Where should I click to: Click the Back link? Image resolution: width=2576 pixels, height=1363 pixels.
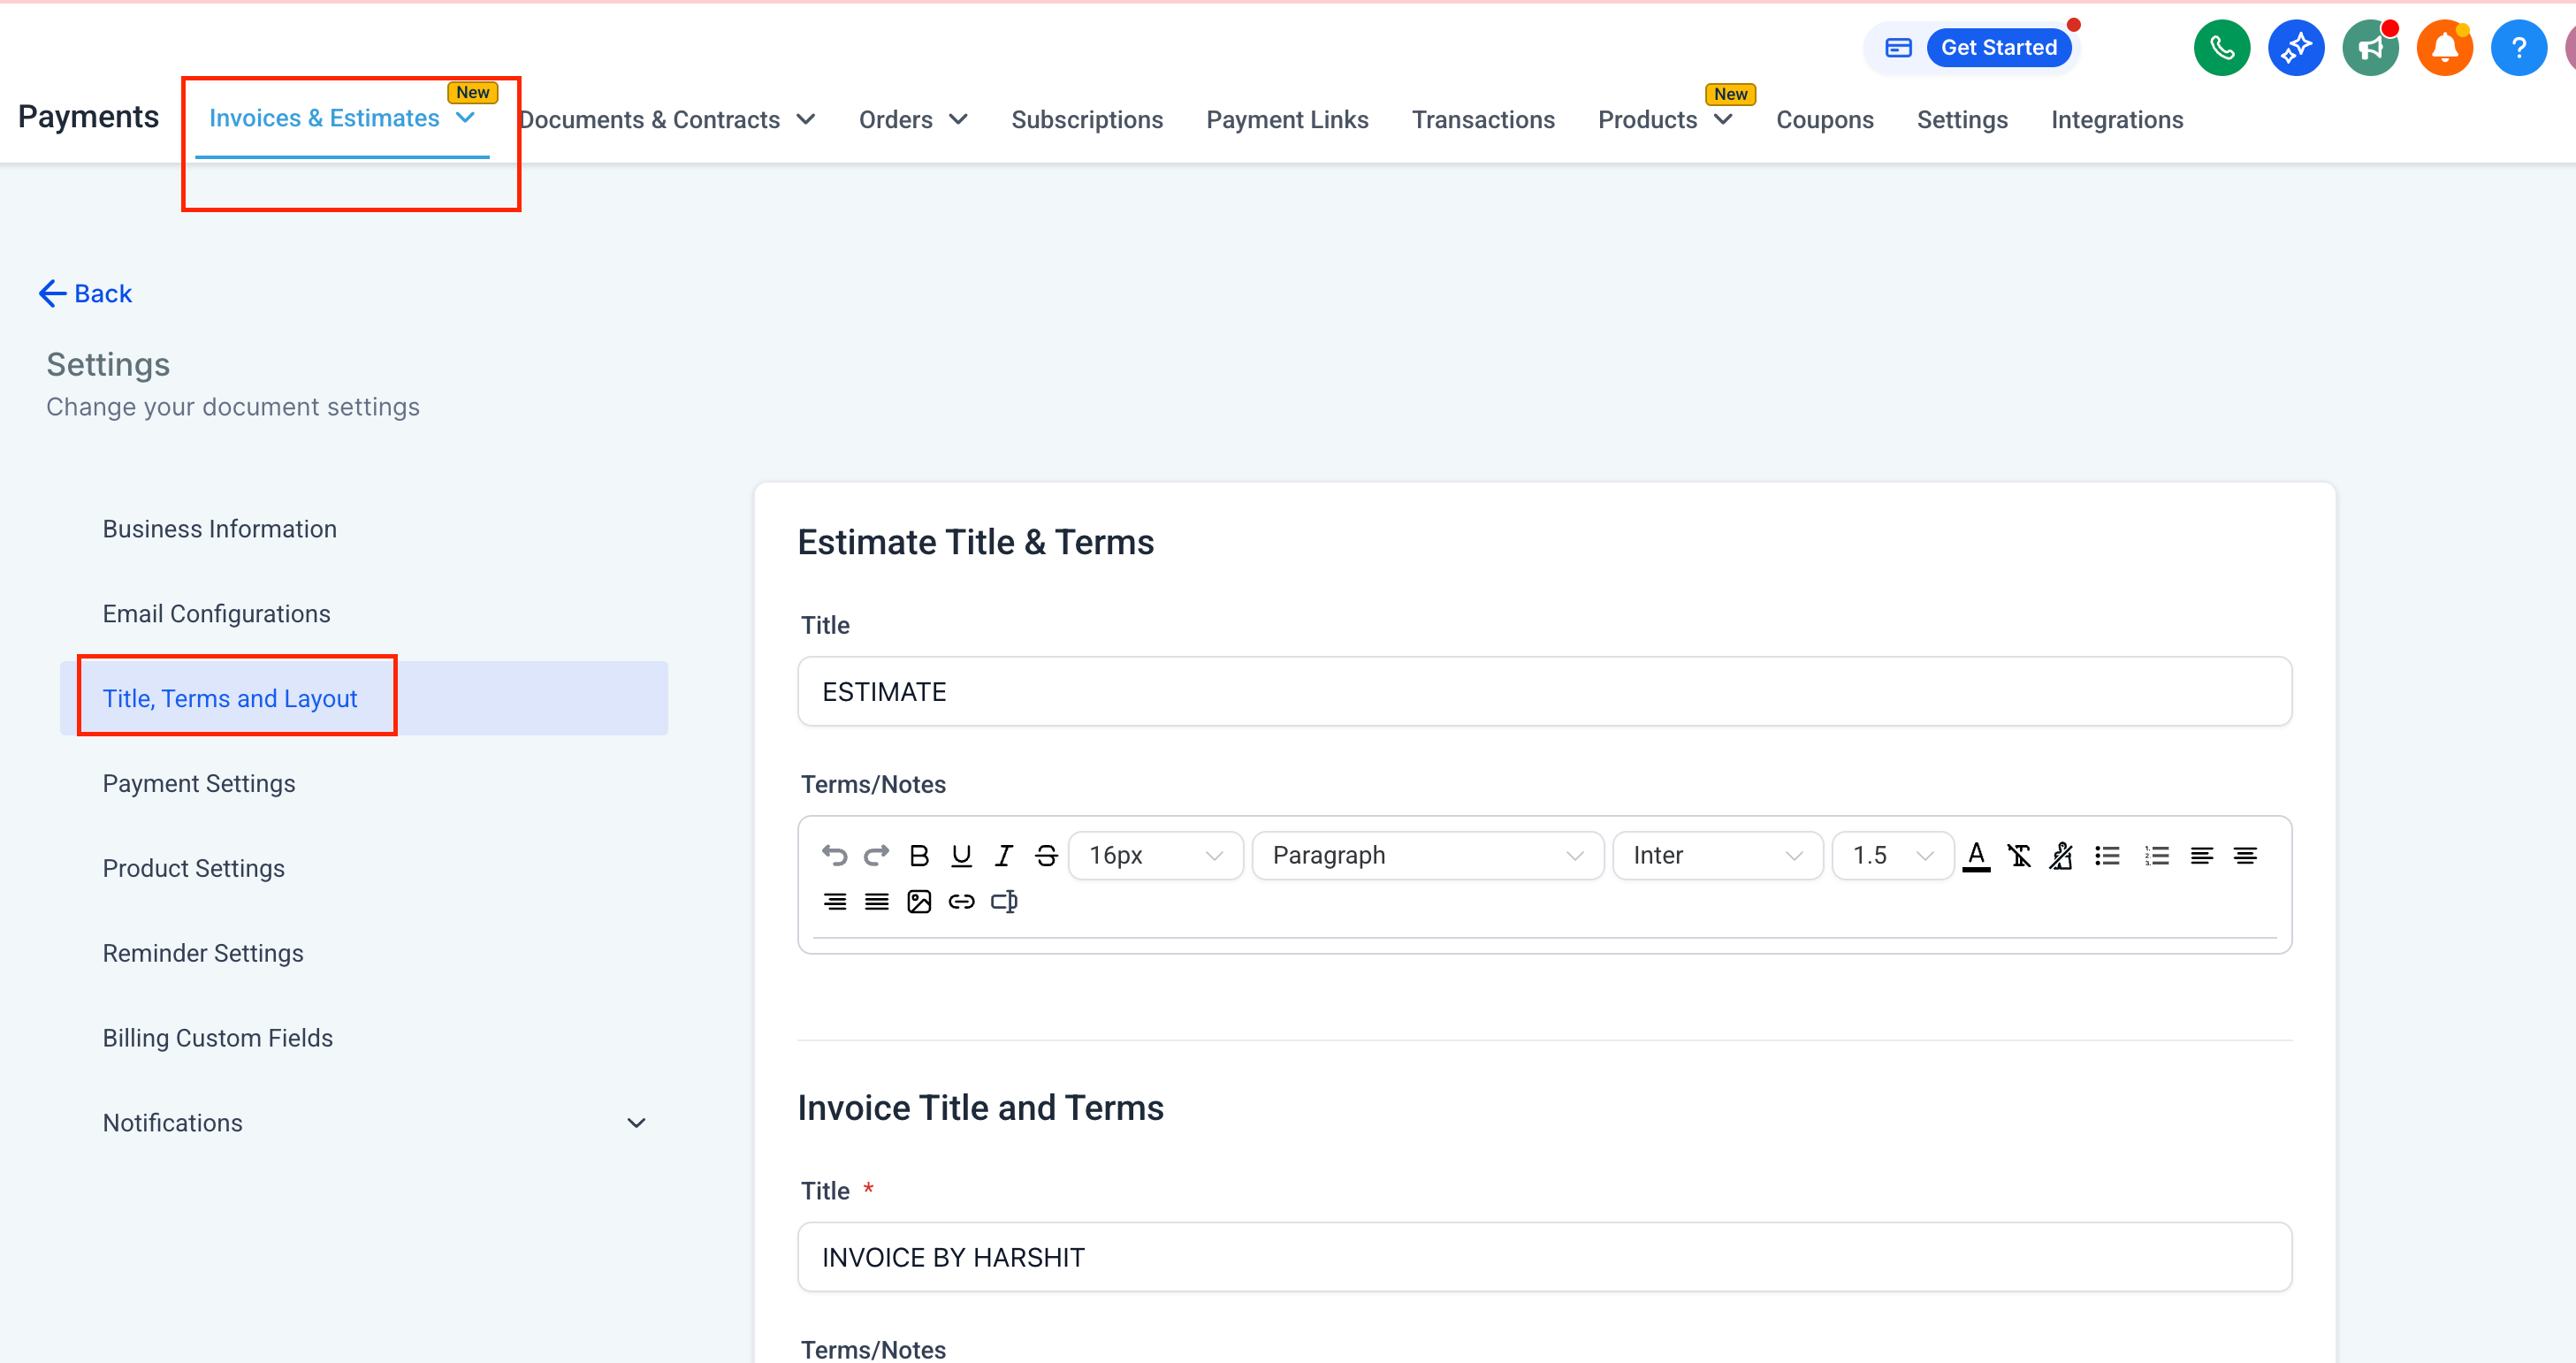click(86, 293)
